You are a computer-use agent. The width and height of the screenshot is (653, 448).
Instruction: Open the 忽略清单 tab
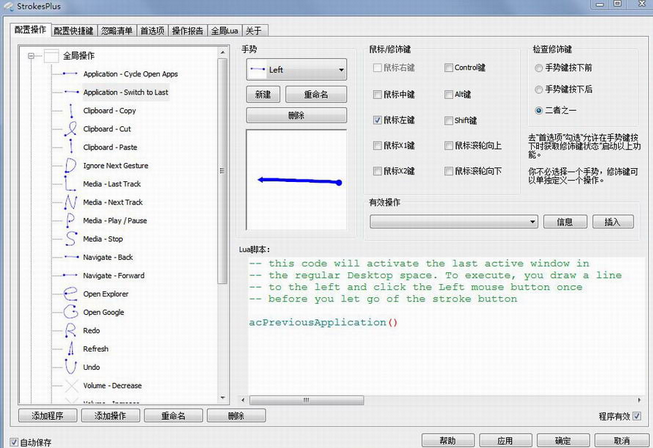coord(117,31)
